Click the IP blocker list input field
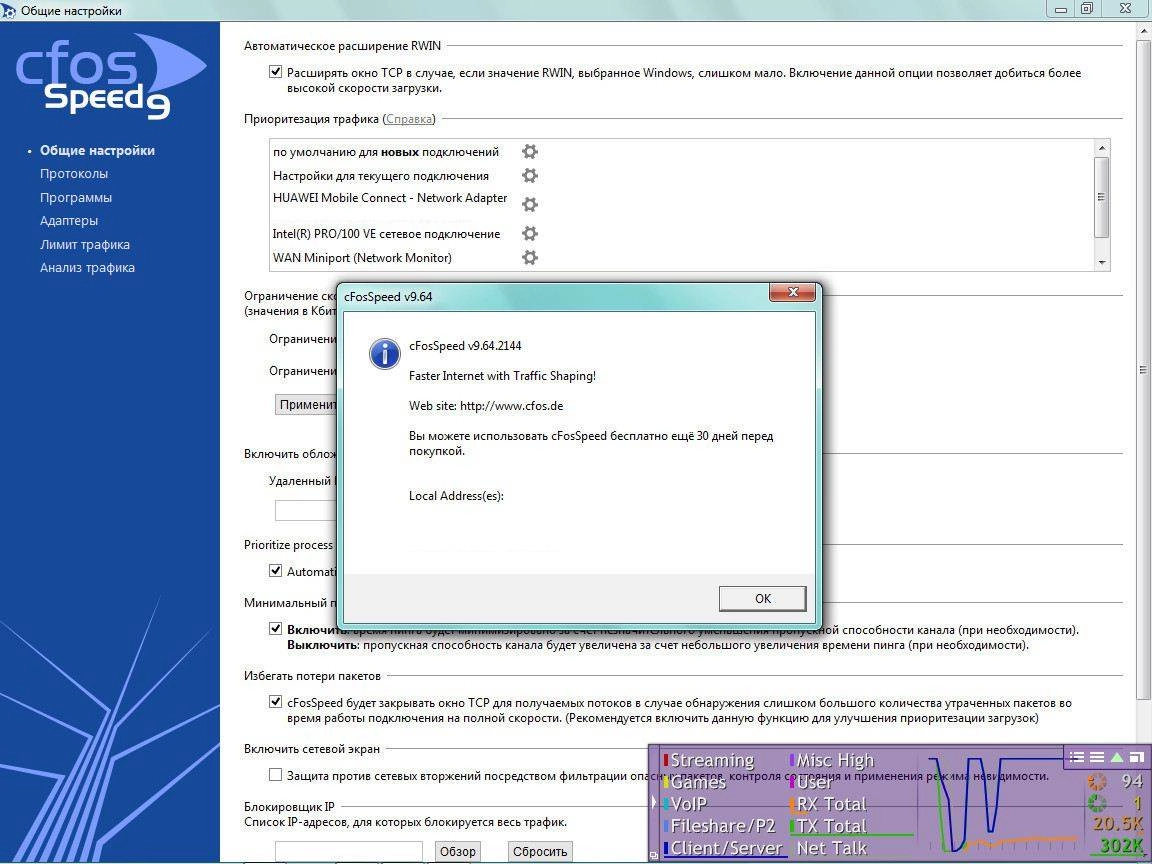The image size is (1152, 864). [x=349, y=852]
